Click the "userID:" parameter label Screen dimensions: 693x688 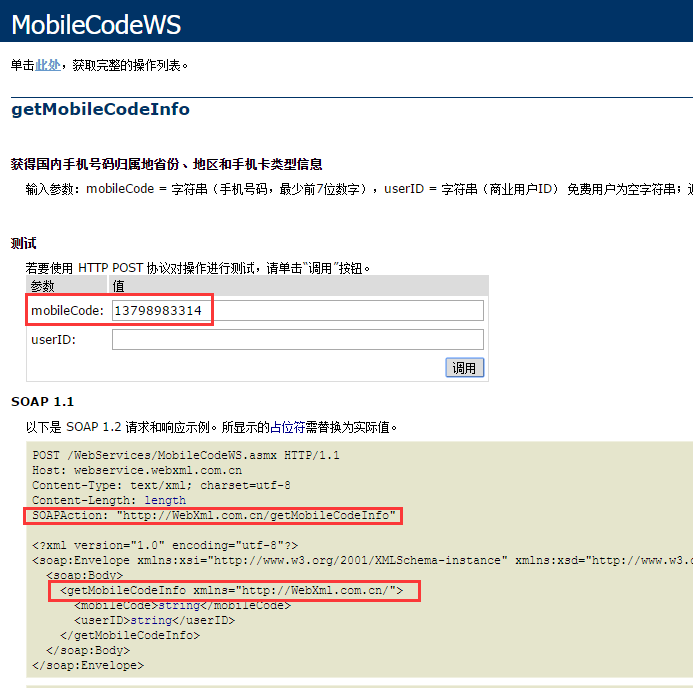[x=53, y=340]
